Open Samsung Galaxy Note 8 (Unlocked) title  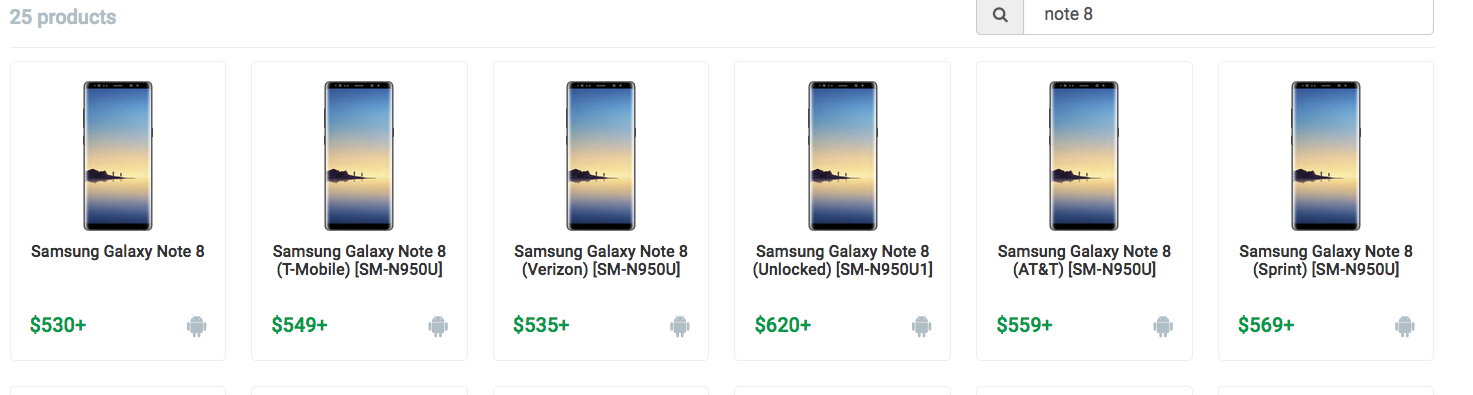[842, 260]
